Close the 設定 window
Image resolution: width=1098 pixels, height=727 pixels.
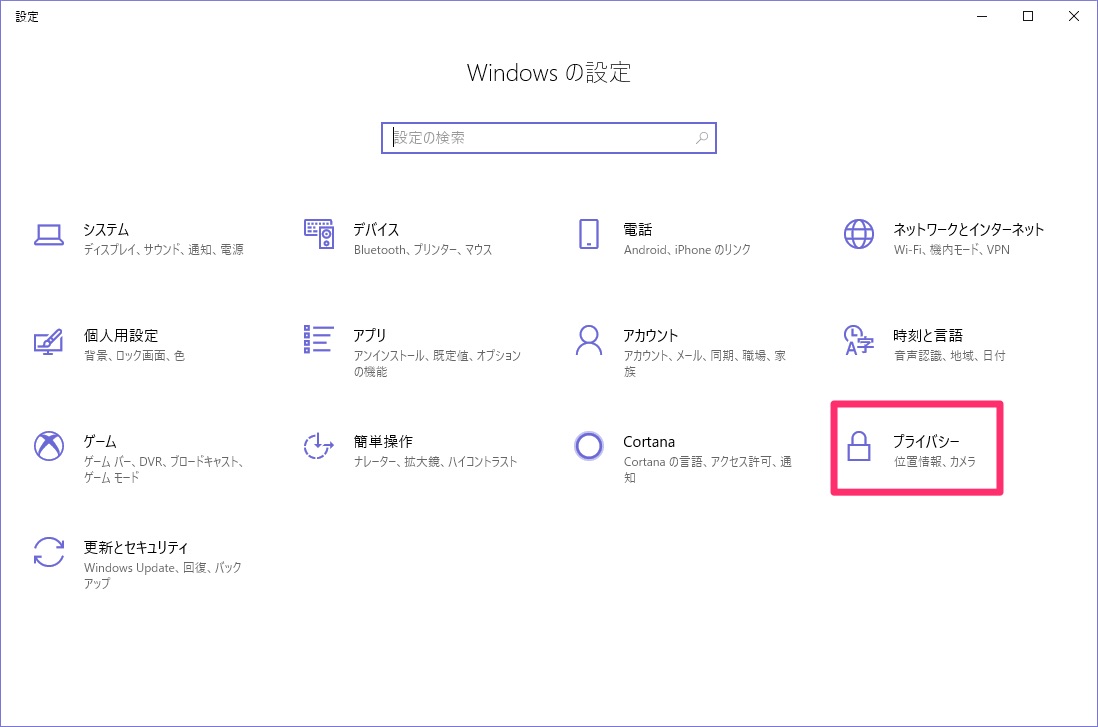click(x=1073, y=16)
